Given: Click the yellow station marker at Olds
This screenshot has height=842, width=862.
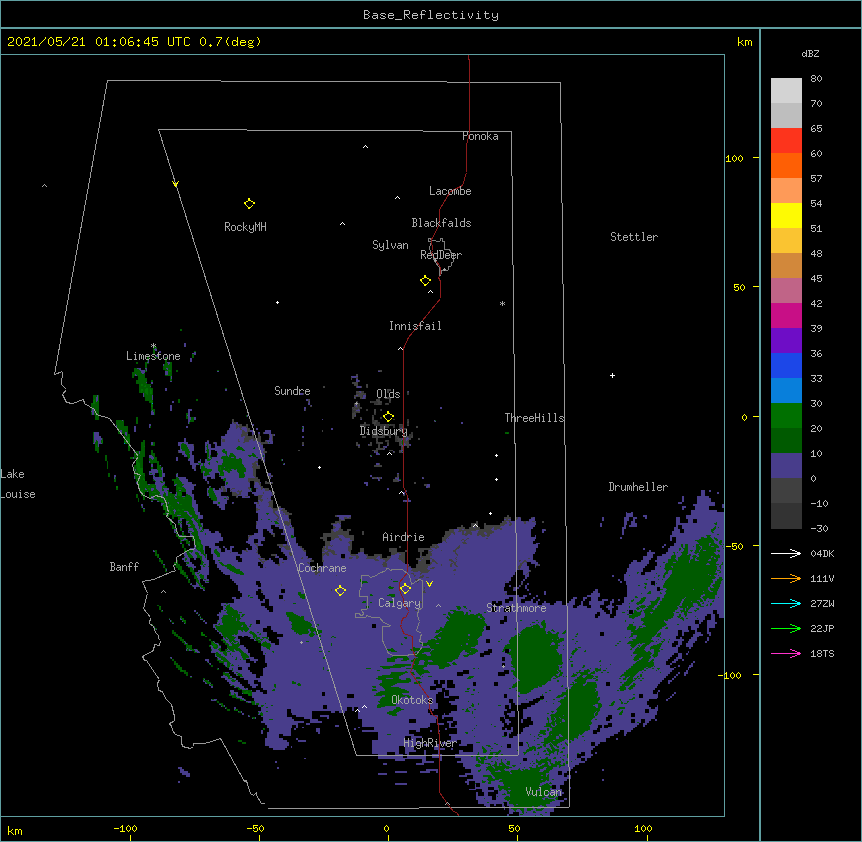Looking at the screenshot, I should pyautogui.click(x=388, y=417).
